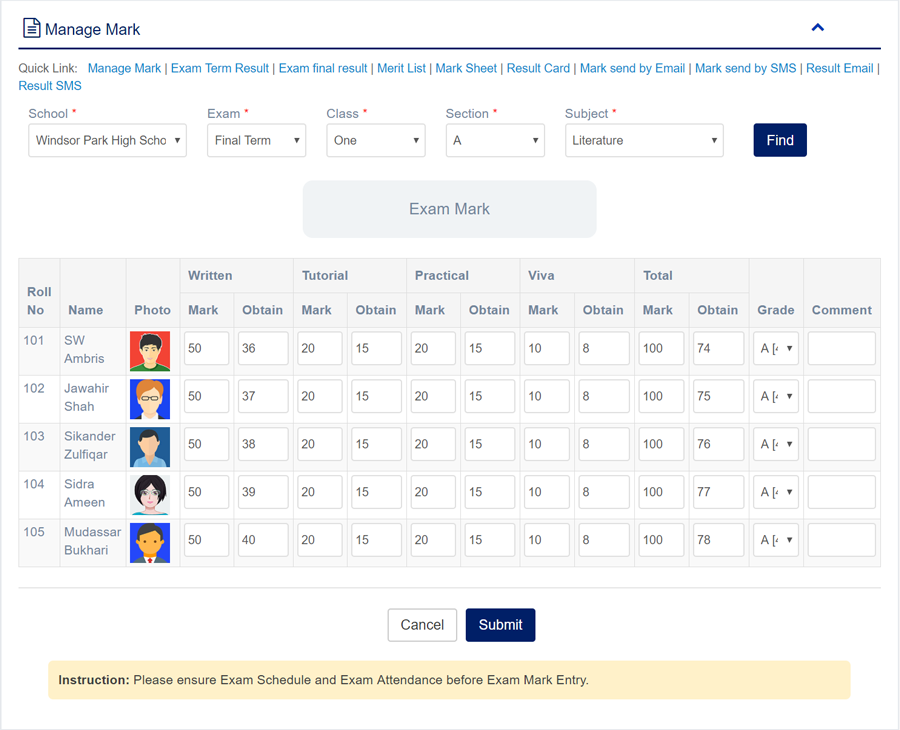Image resolution: width=900 pixels, height=730 pixels.
Task: Submit the exam marks
Action: pyautogui.click(x=500, y=625)
